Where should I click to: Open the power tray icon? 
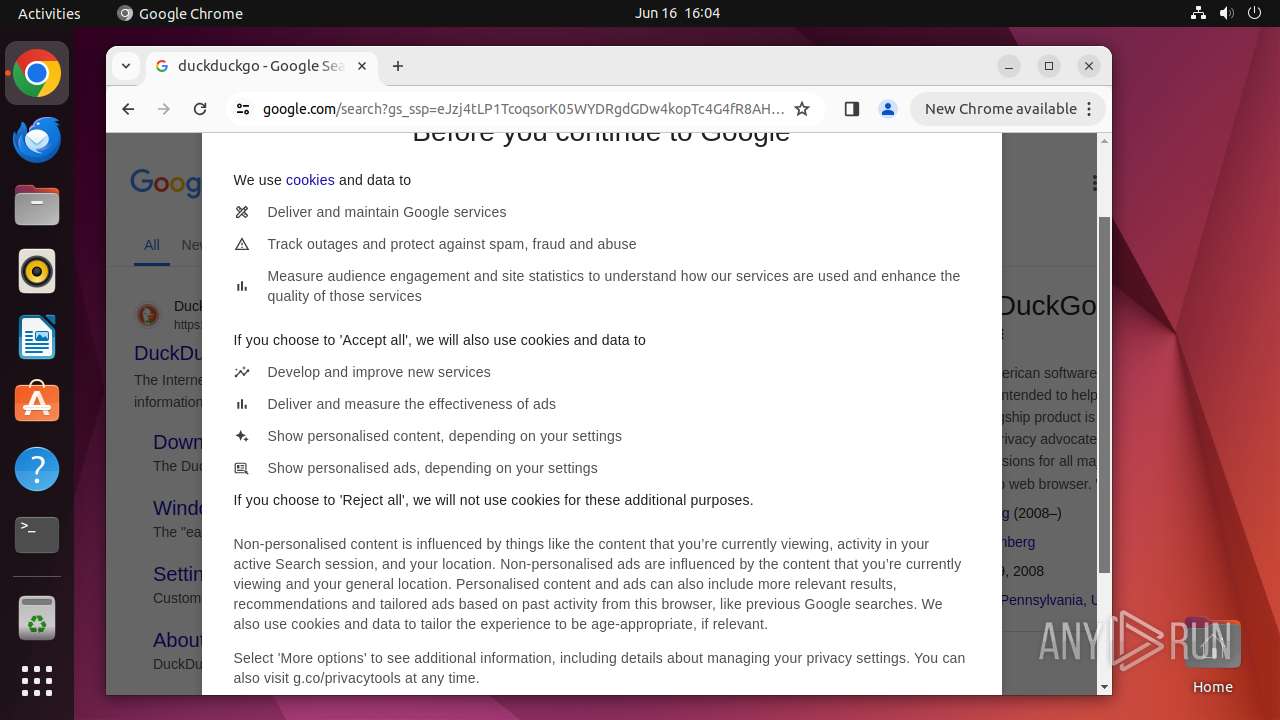(1254, 13)
